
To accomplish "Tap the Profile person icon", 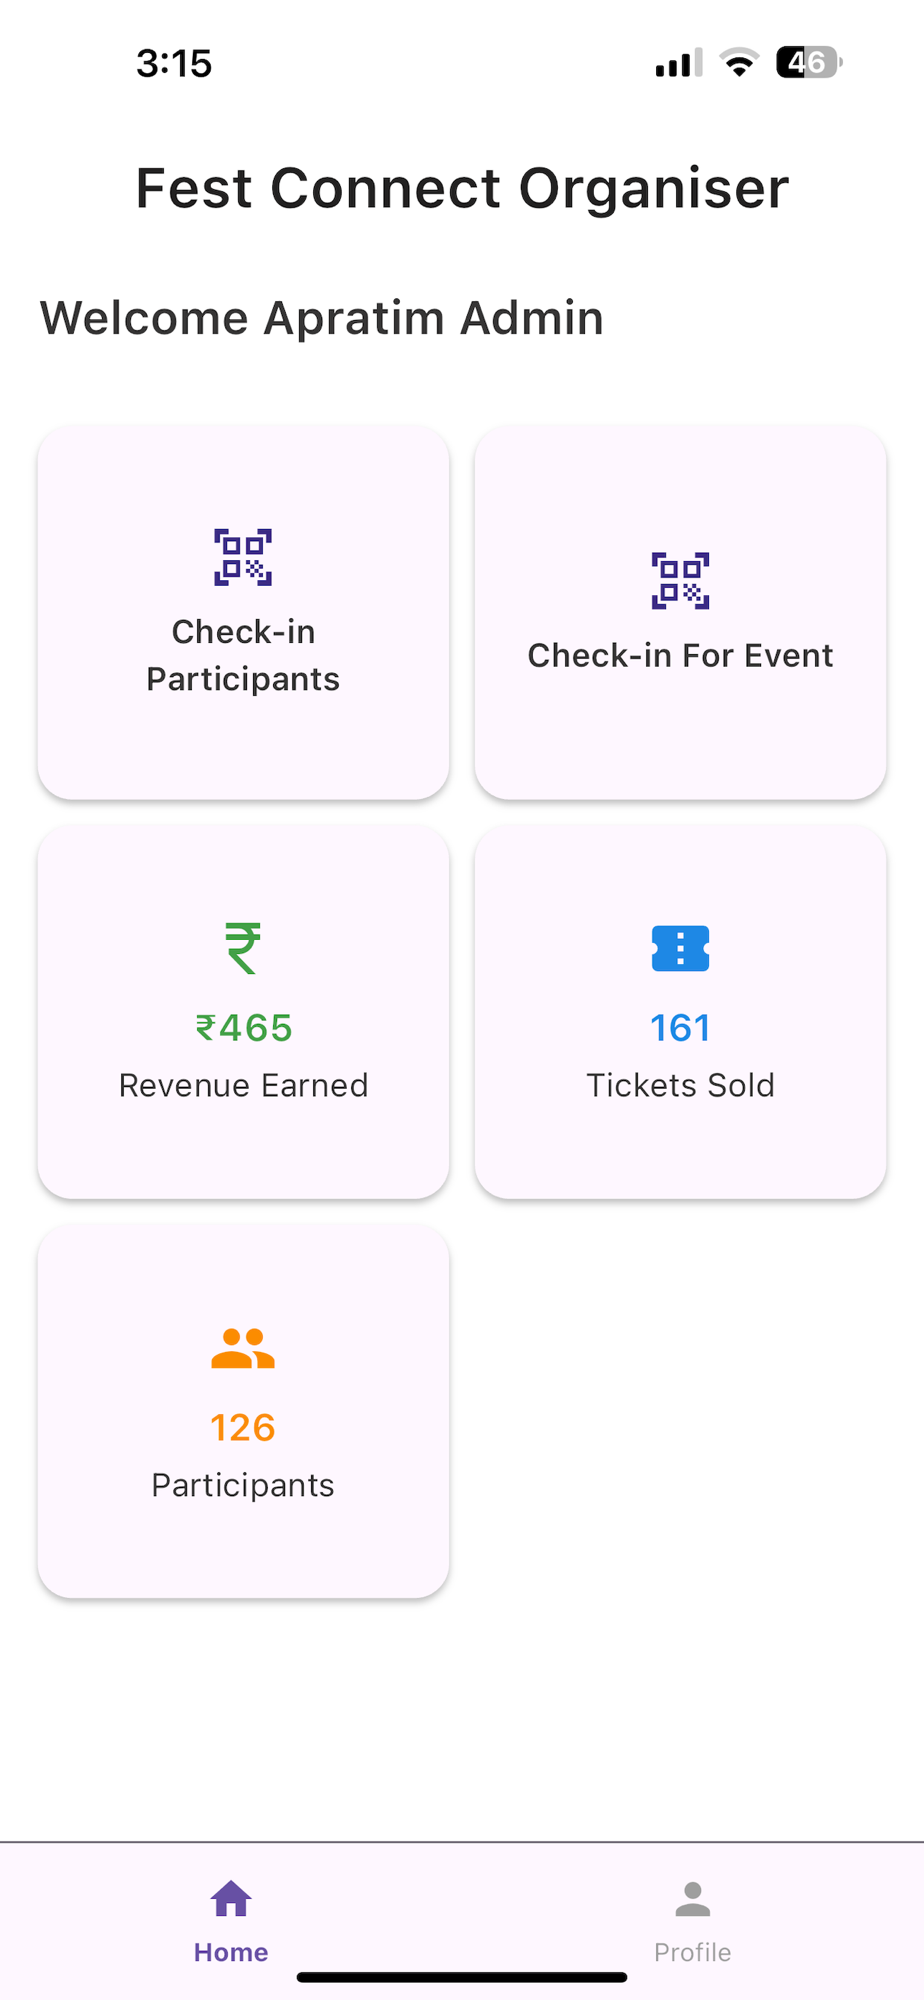I will coord(692,1899).
